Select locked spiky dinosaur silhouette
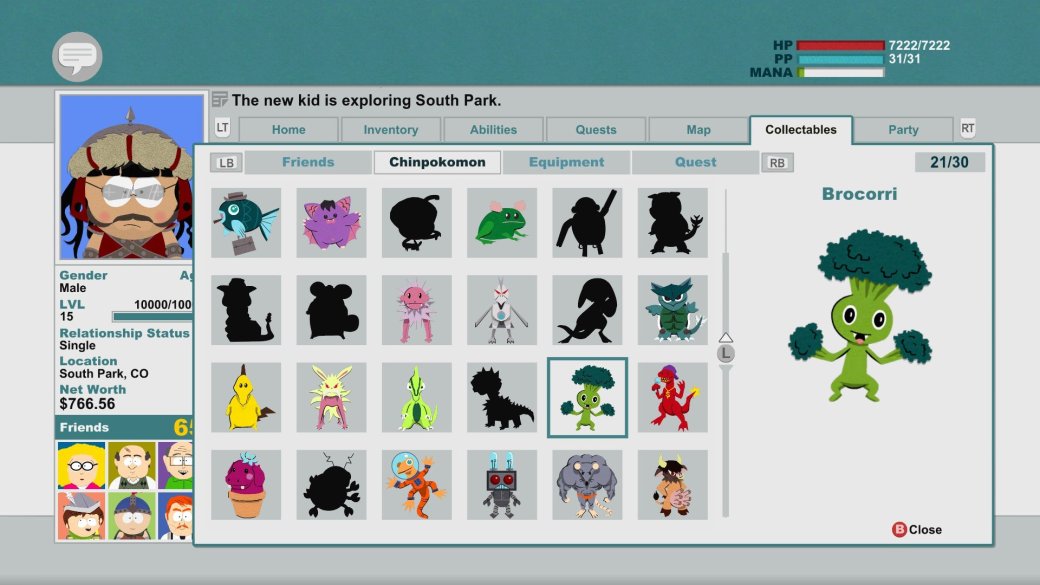The image size is (1040, 585). [502, 398]
